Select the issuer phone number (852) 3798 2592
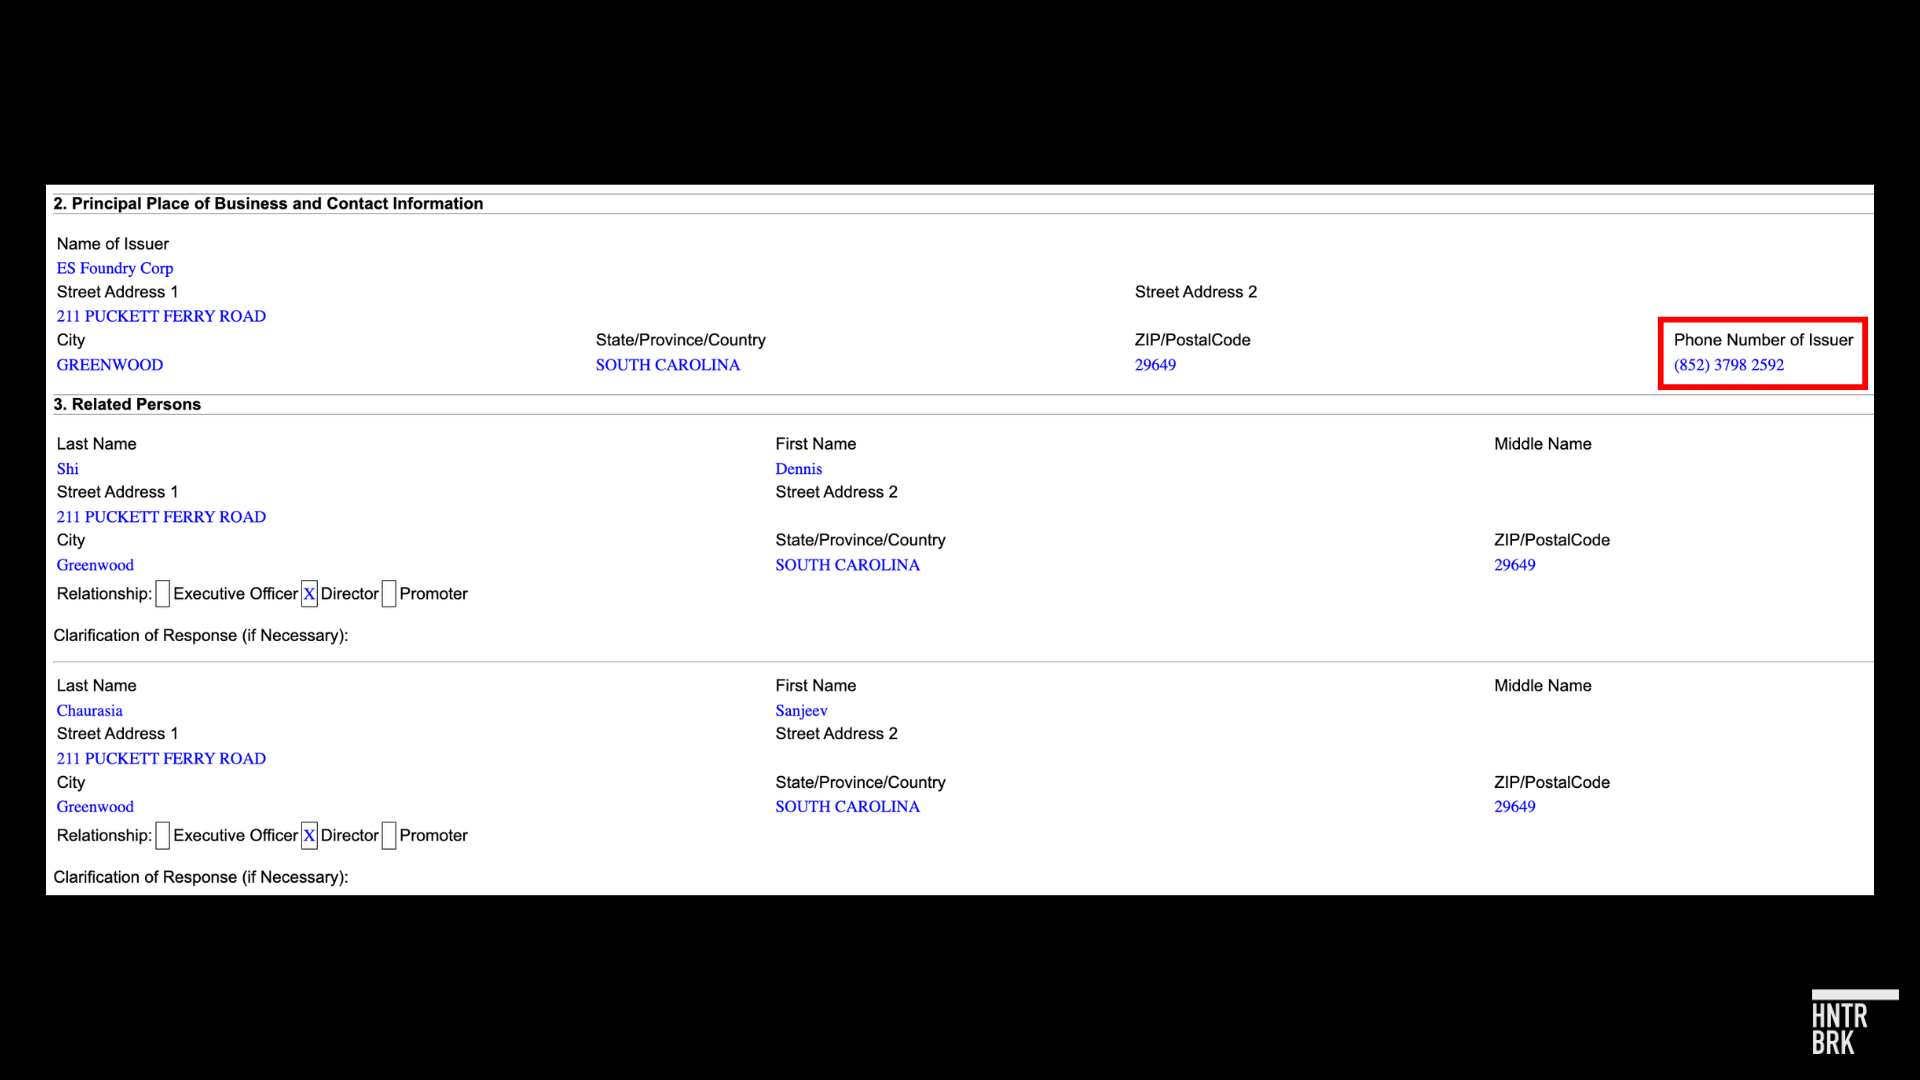 pyautogui.click(x=1729, y=365)
